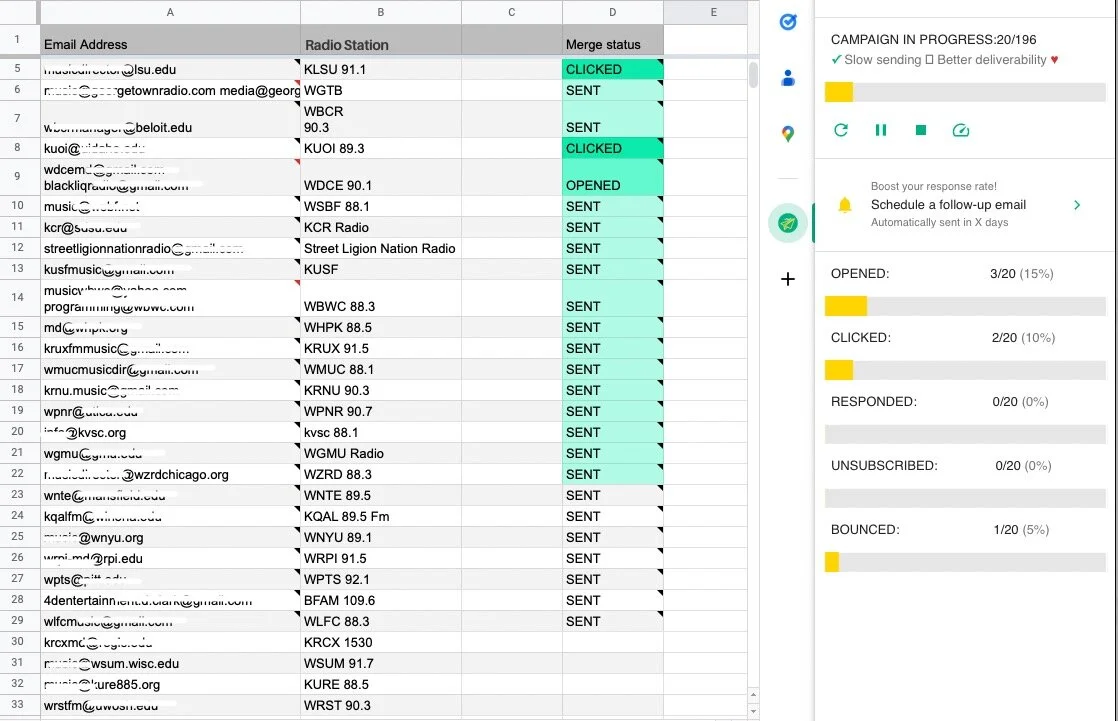Select column B header
This screenshot has height=721, width=1118.
[381, 12]
